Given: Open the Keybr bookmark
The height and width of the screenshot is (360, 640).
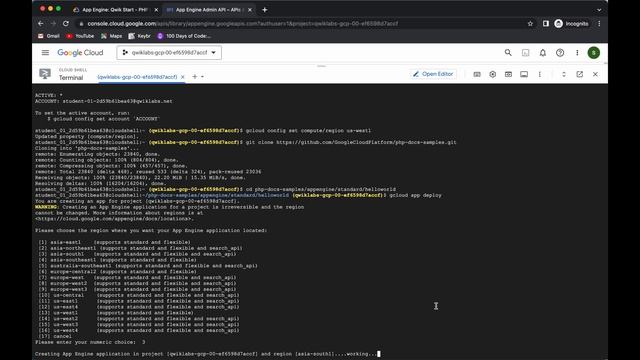Looking at the screenshot, I should 140,36.
